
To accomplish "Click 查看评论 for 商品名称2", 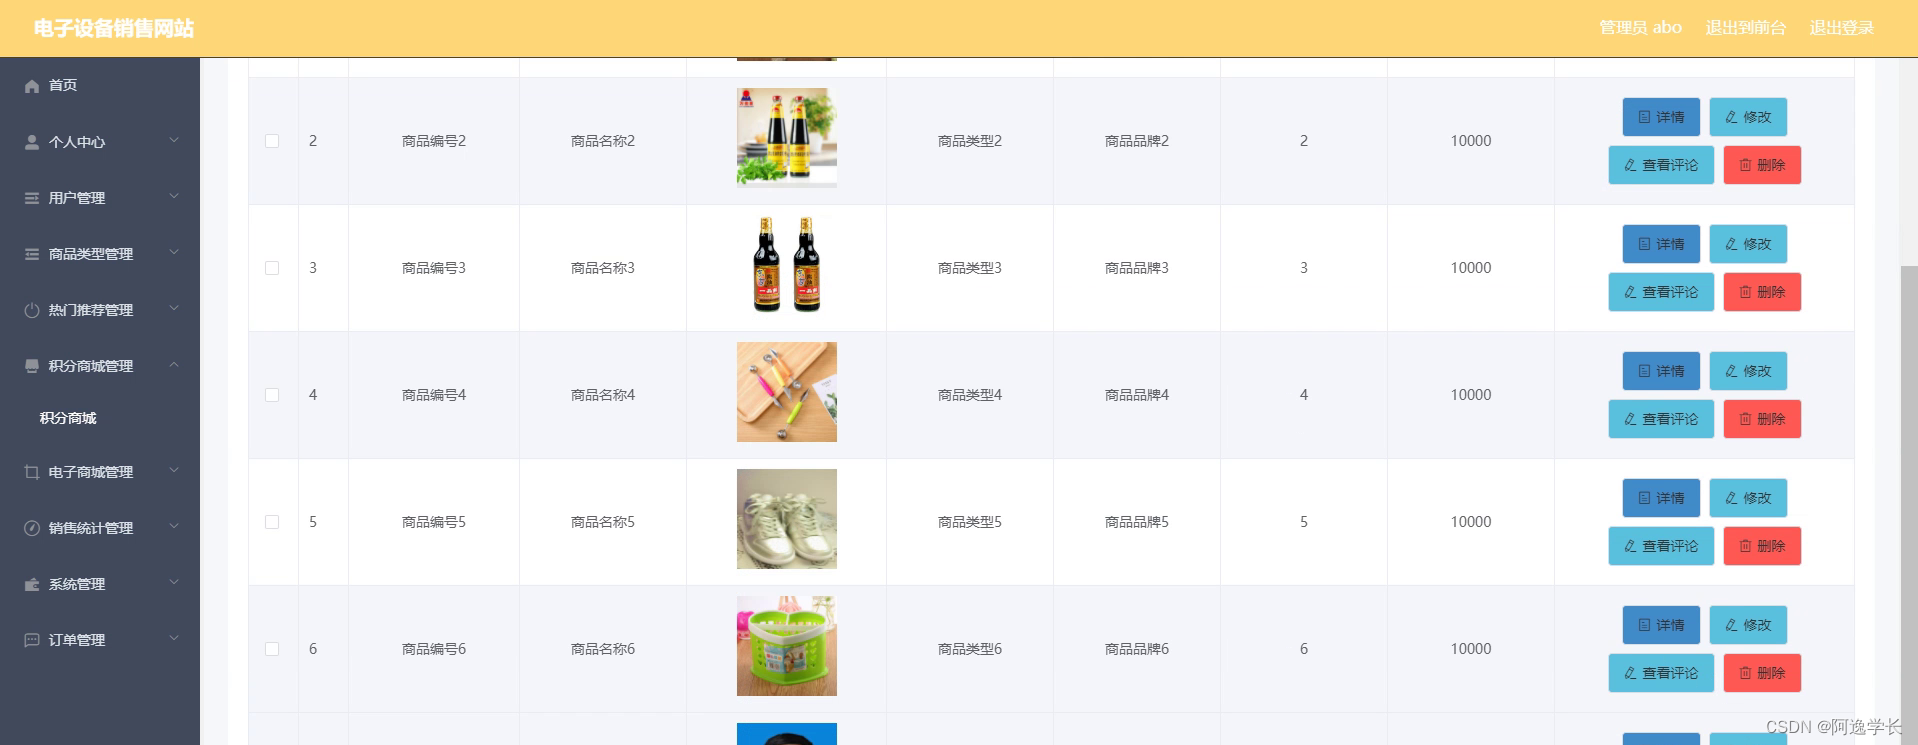I will 1661,165.
